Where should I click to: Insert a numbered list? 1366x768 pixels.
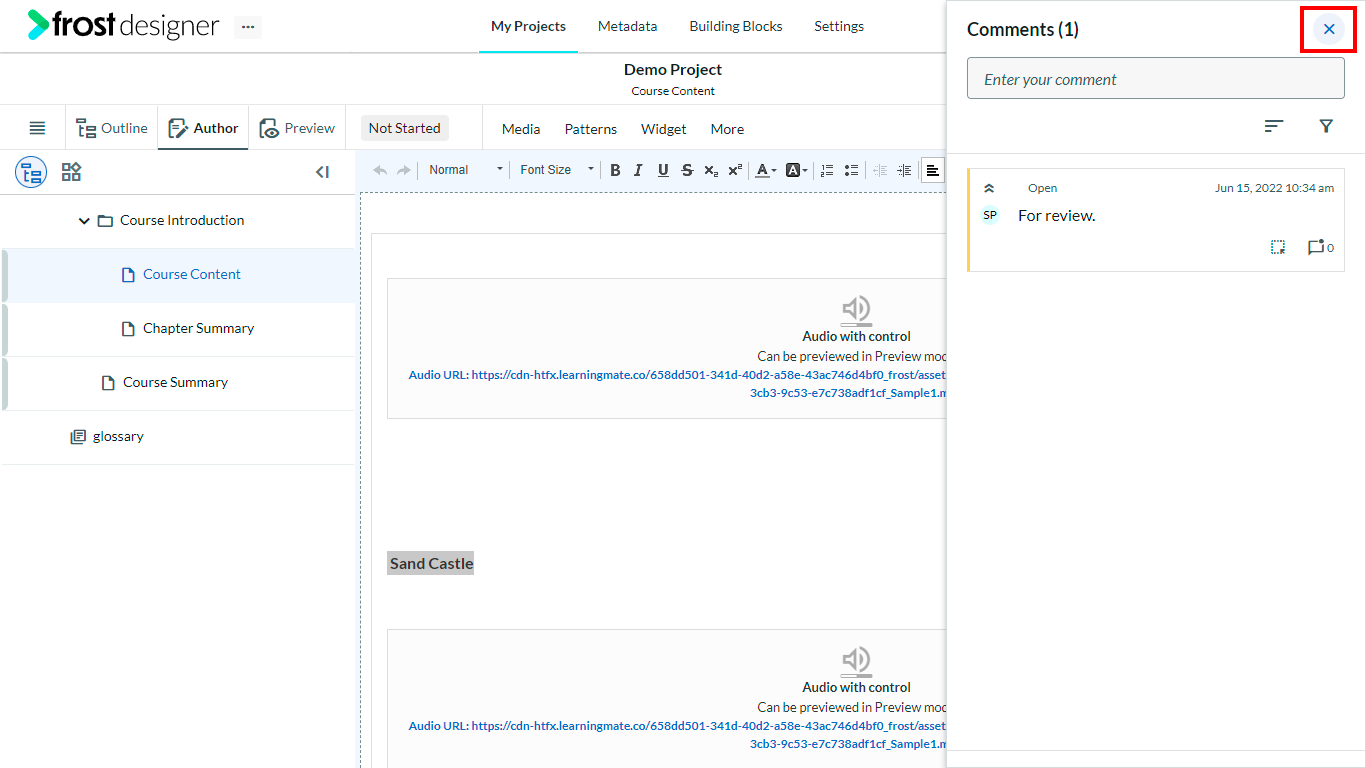pos(827,170)
